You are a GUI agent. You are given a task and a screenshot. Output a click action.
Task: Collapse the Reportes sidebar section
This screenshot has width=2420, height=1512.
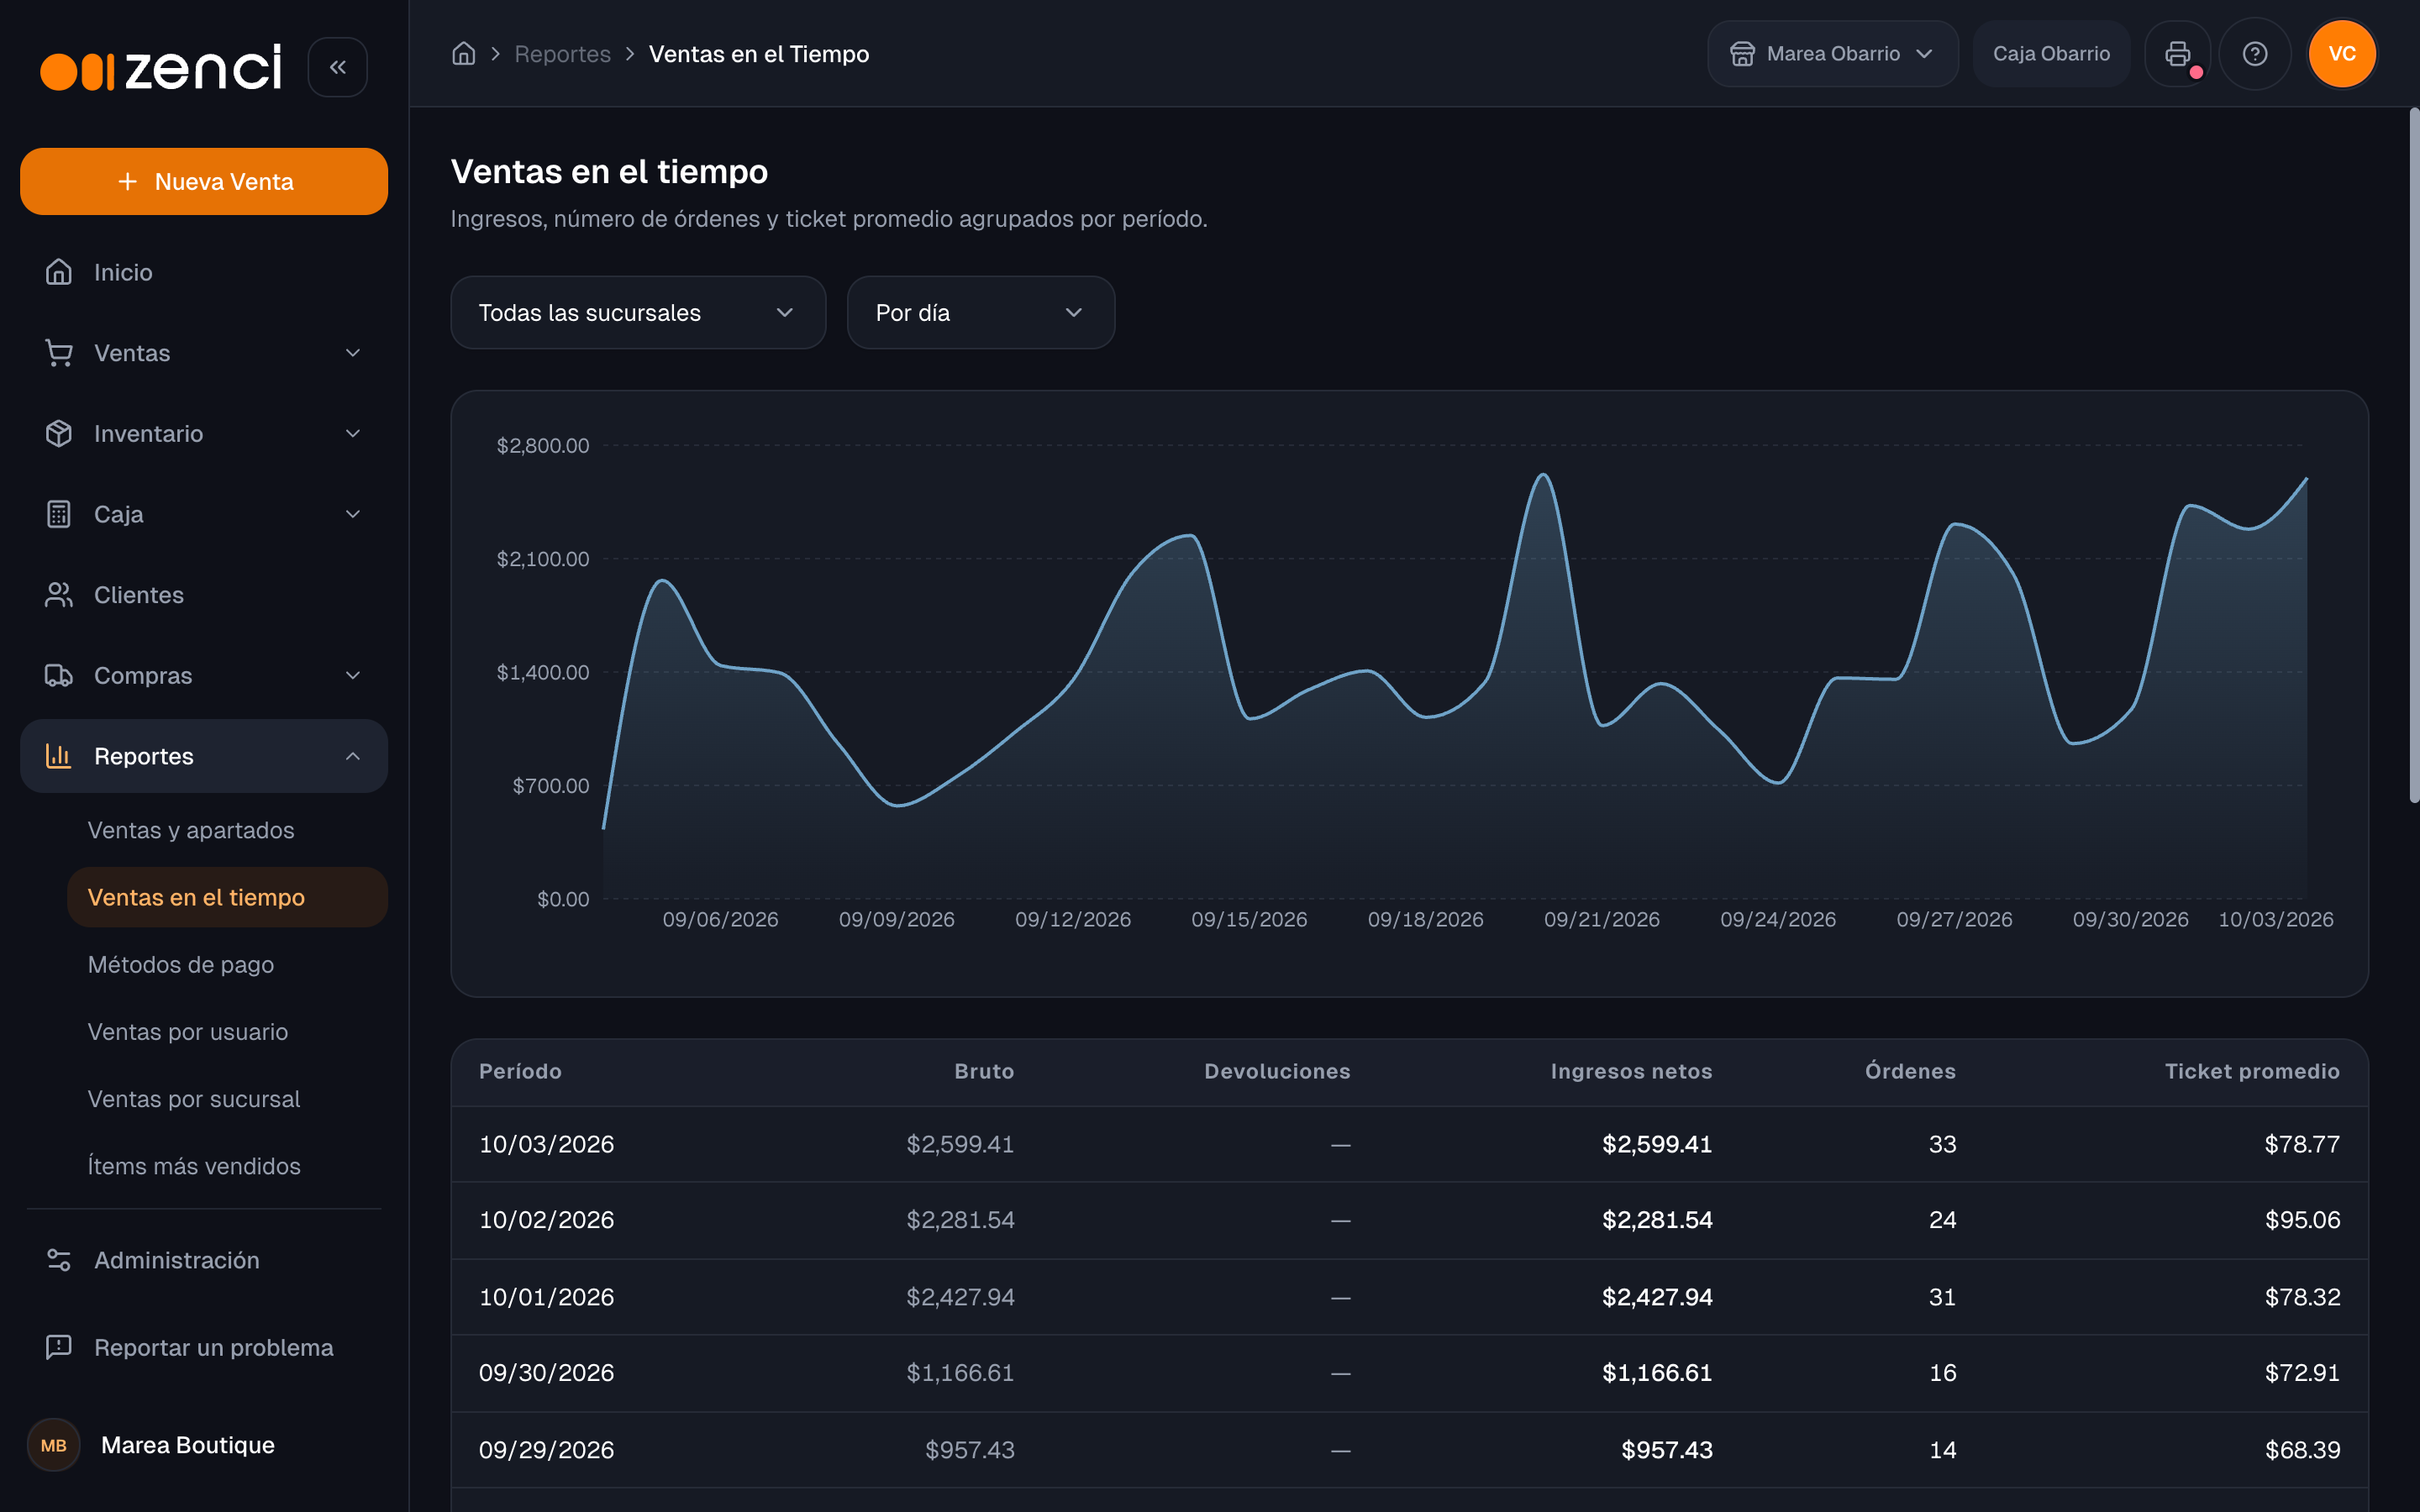pos(204,756)
